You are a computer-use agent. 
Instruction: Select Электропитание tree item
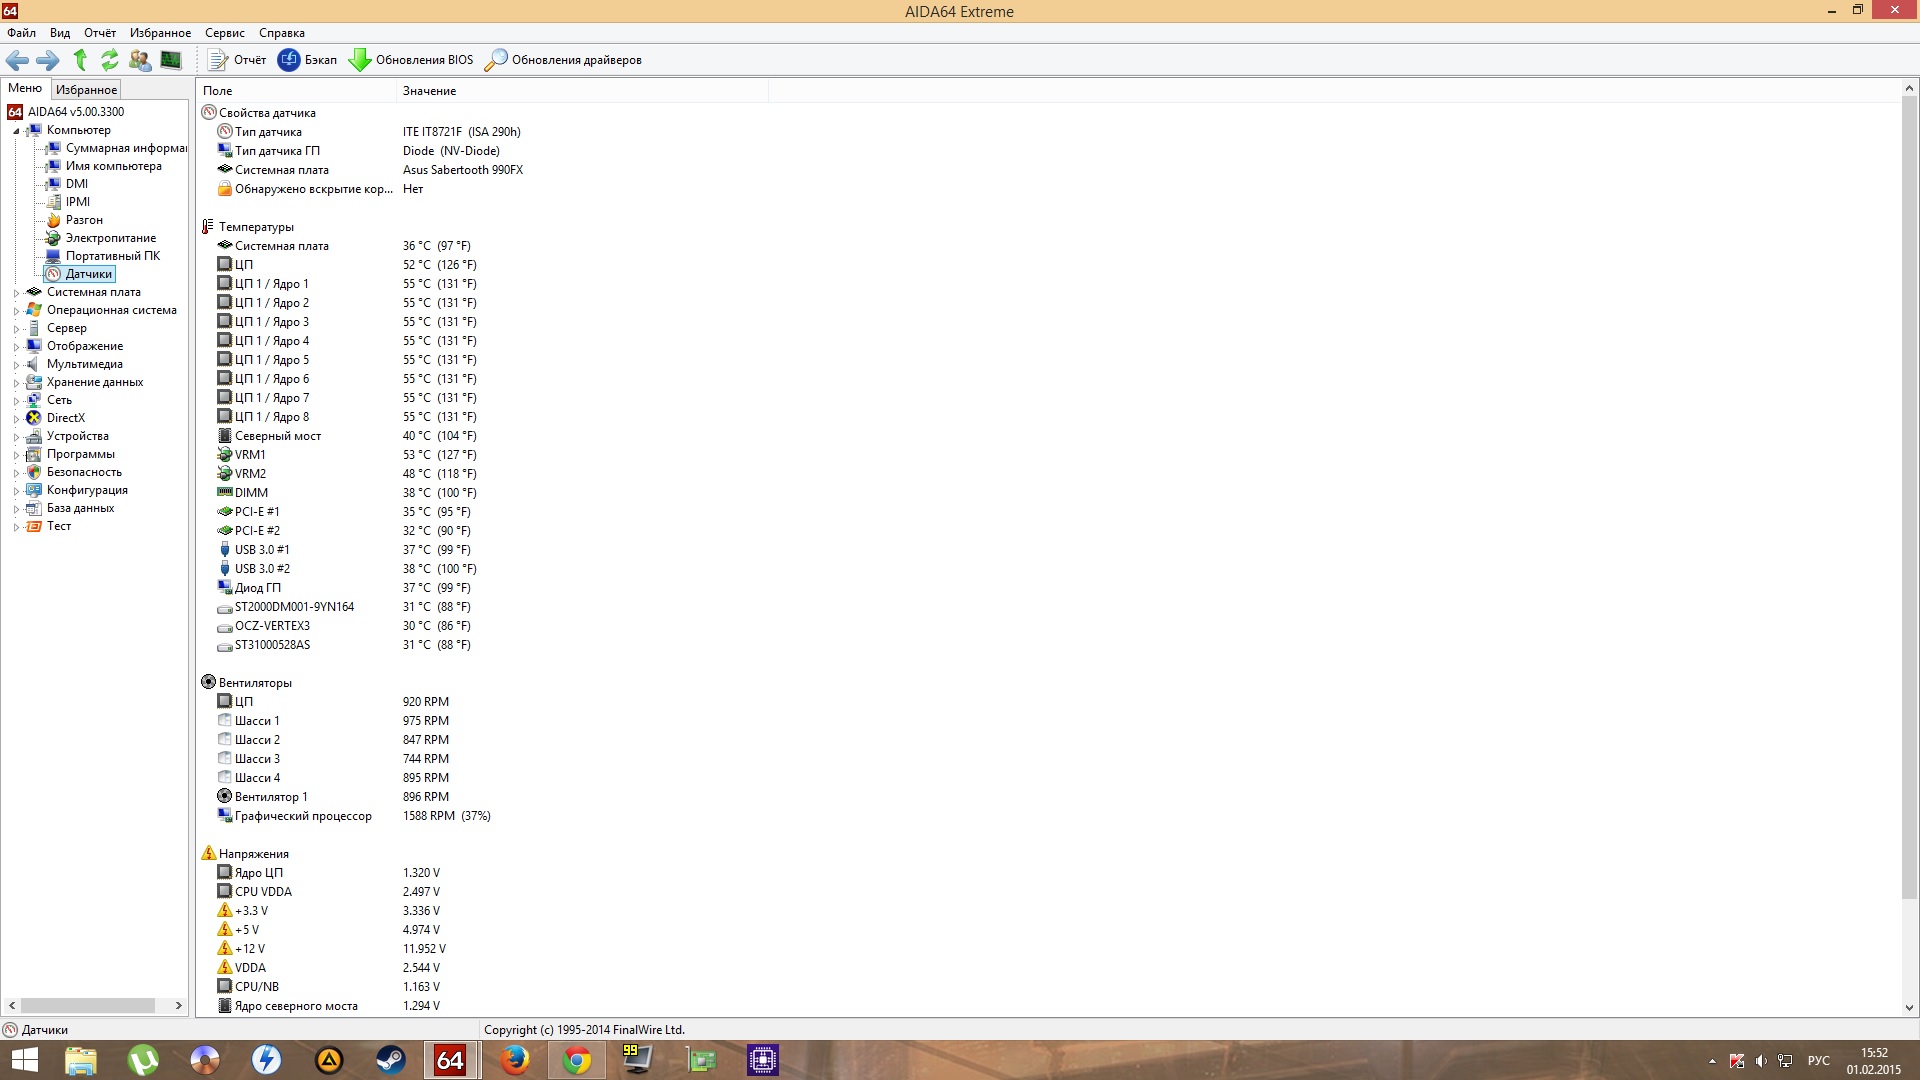click(x=110, y=238)
